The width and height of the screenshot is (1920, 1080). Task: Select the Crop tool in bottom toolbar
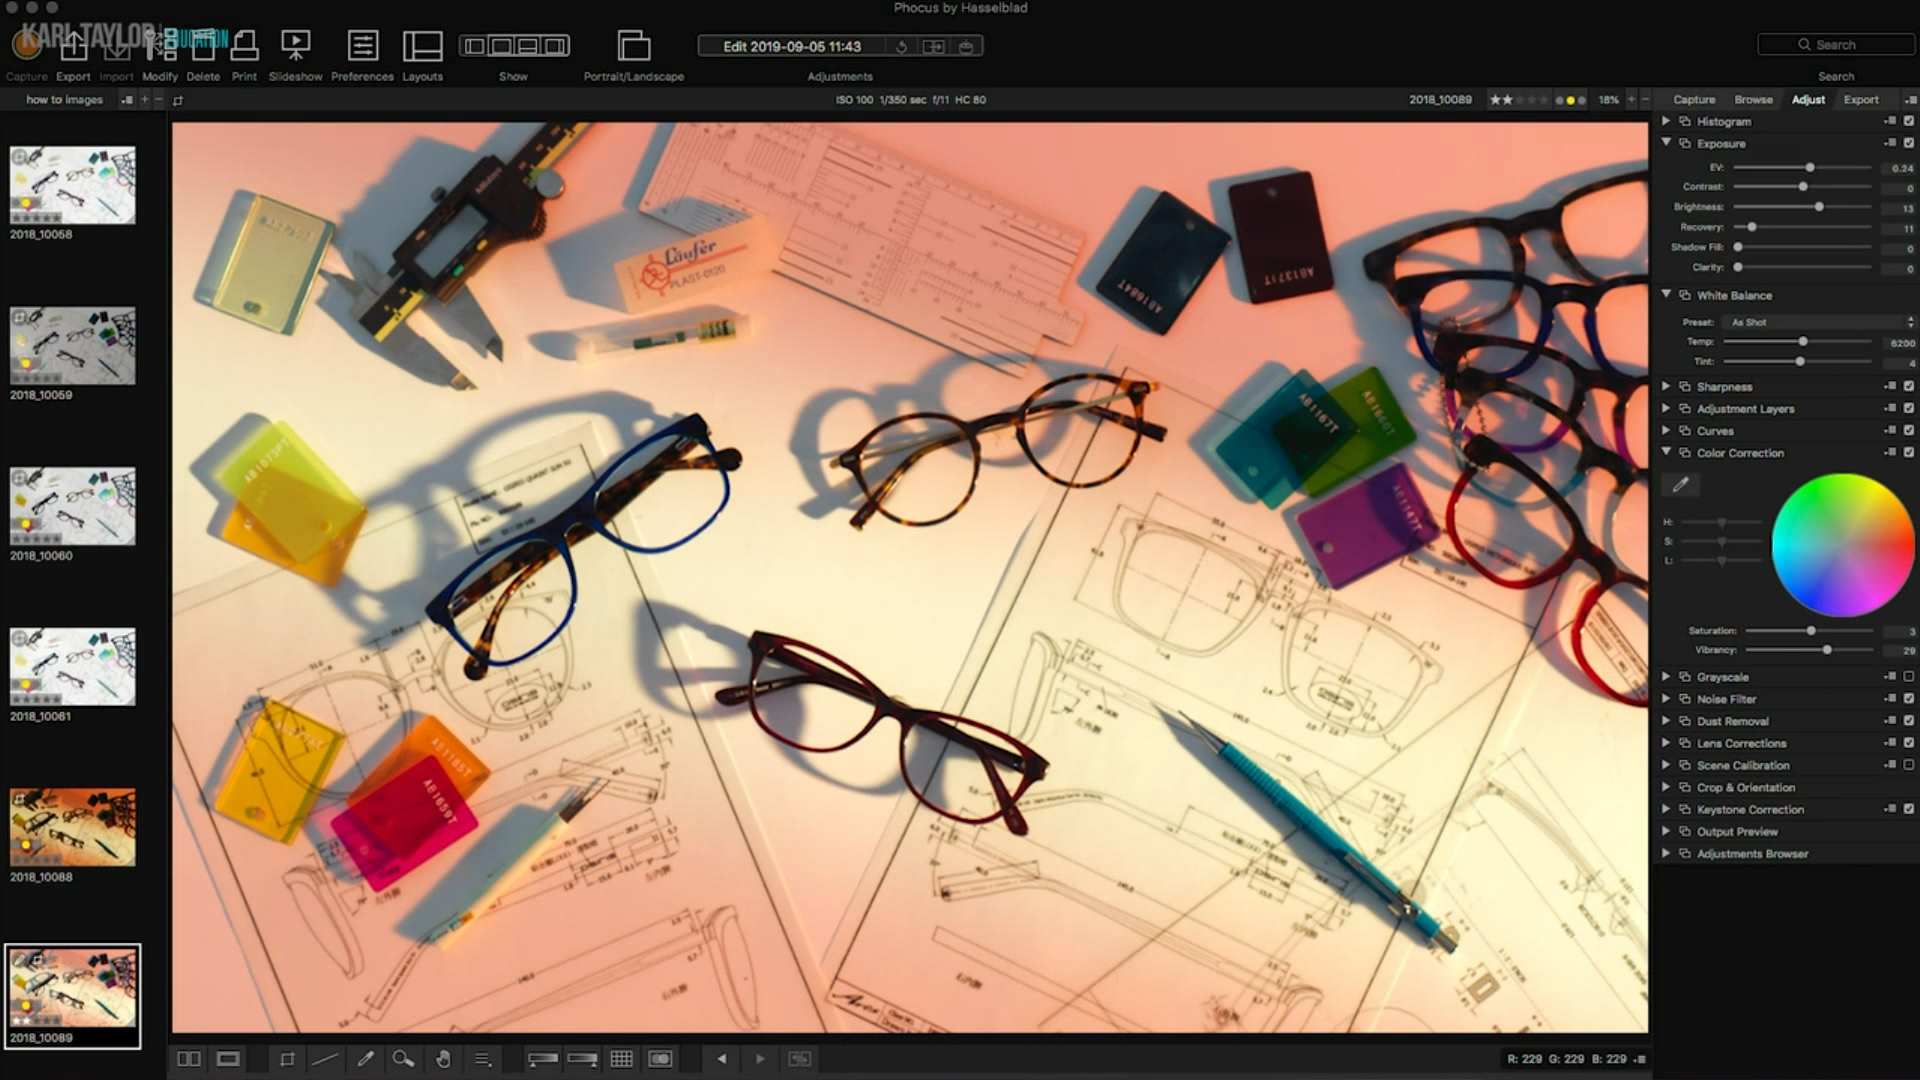(x=287, y=1059)
